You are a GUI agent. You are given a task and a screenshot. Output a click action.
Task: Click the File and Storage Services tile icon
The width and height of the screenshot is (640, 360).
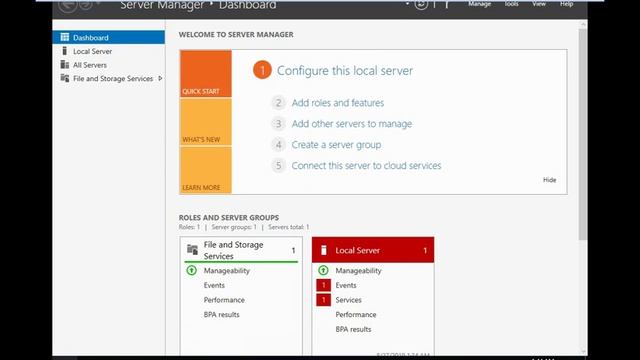coord(192,249)
